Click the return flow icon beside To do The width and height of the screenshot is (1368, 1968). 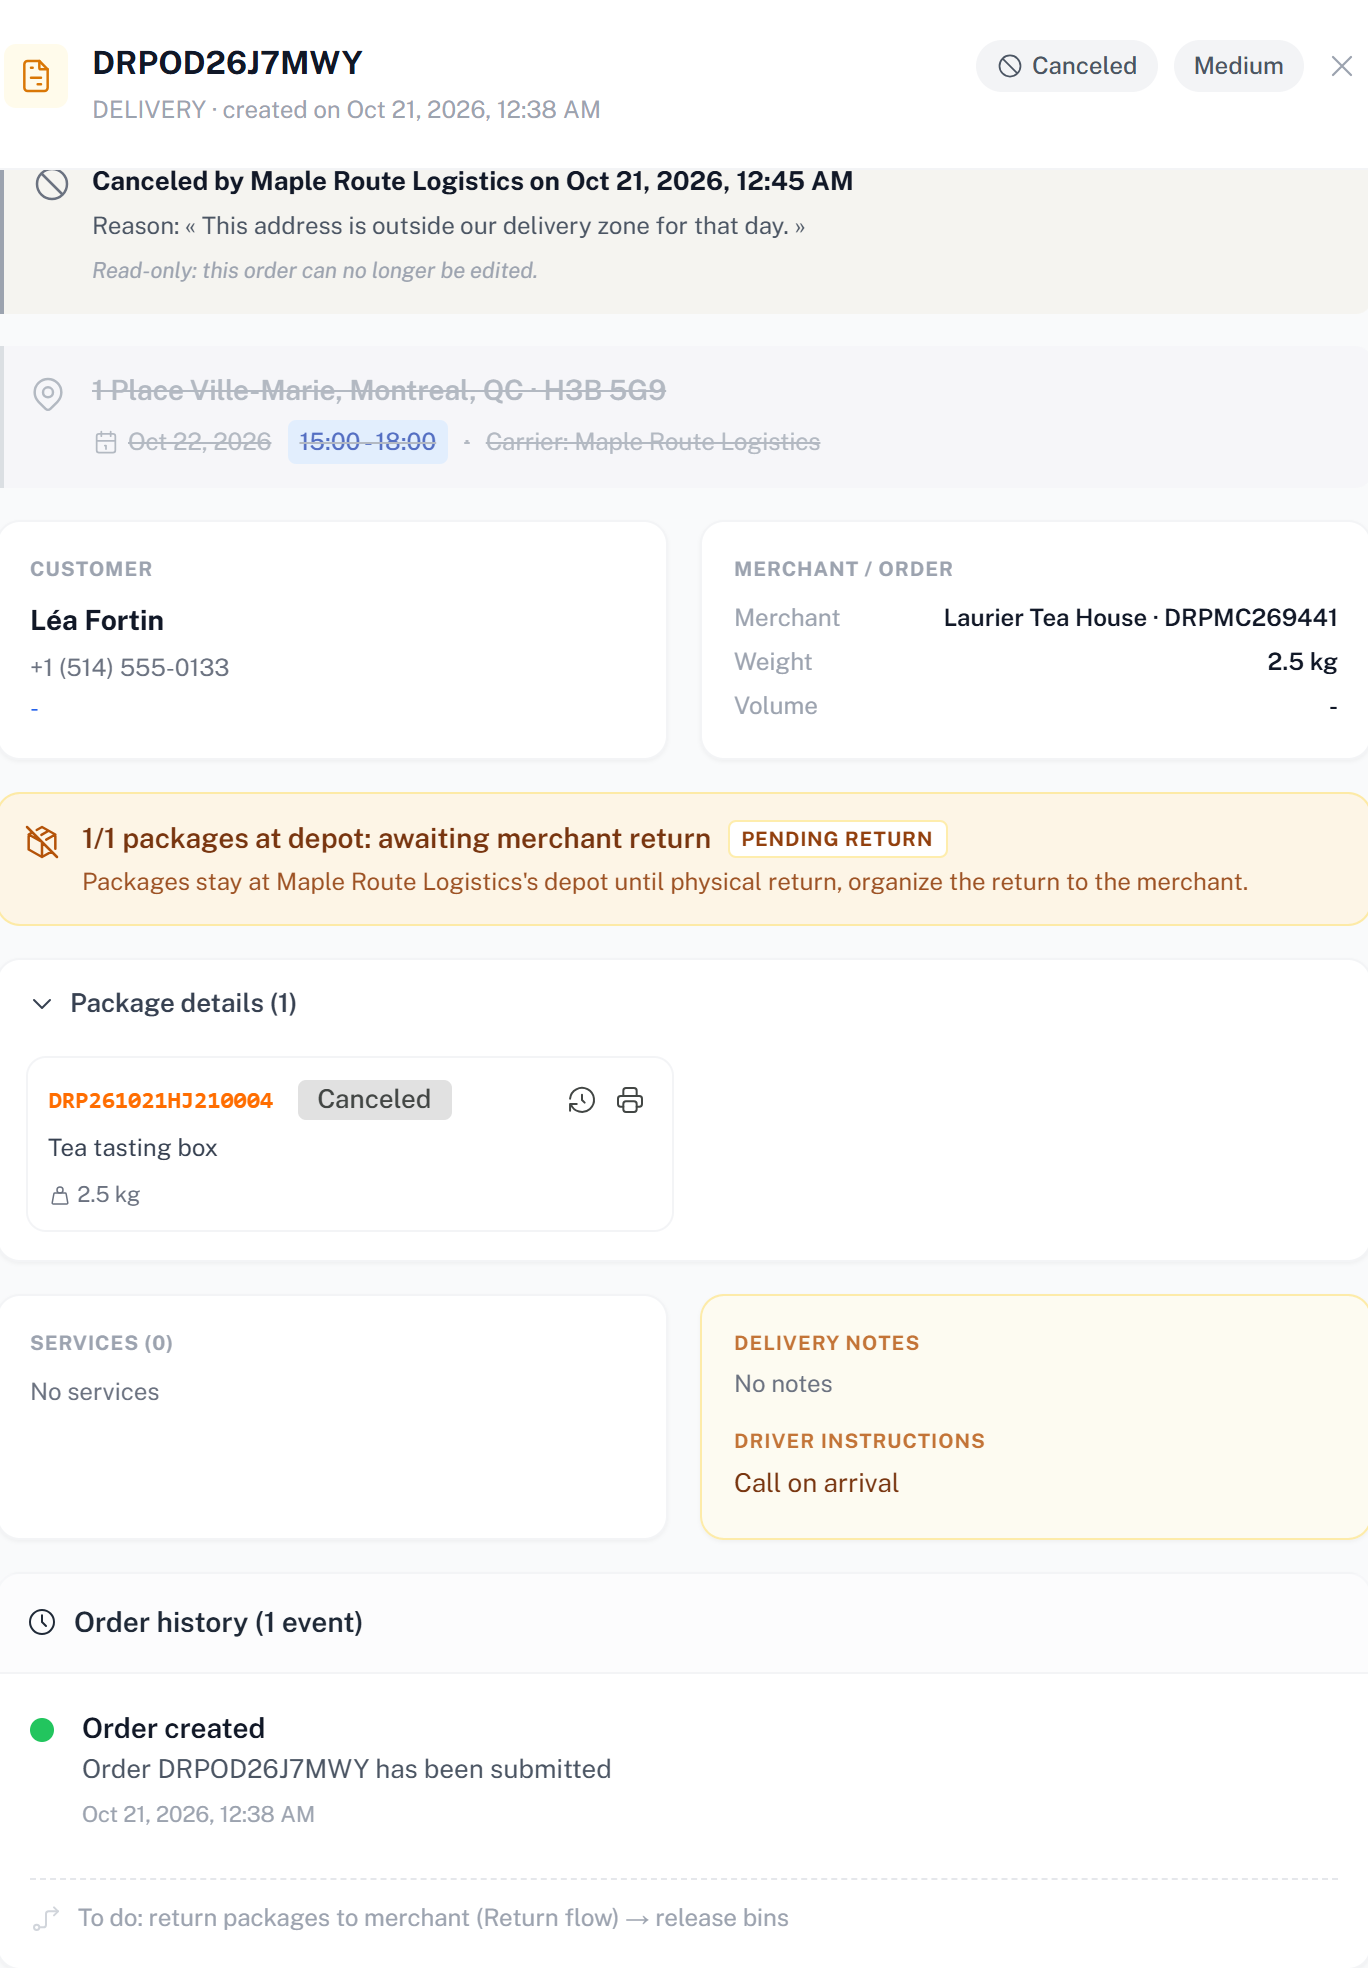(x=46, y=1918)
